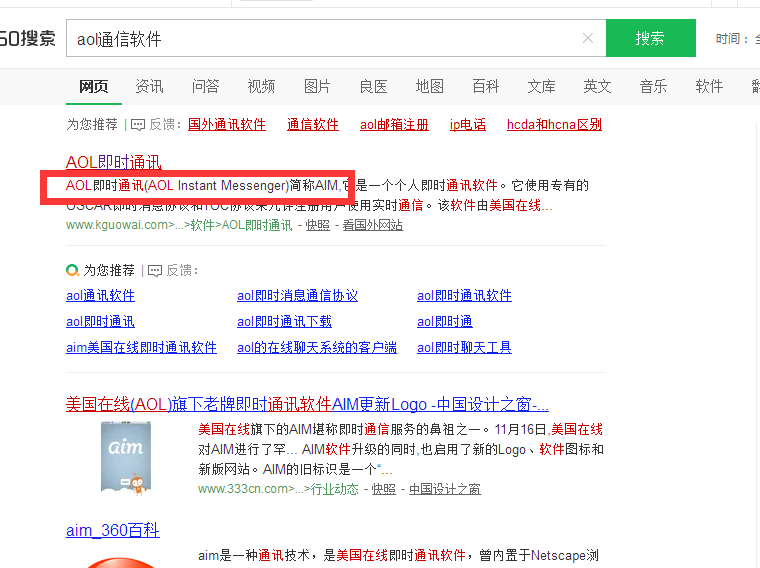The height and width of the screenshot is (568, 760).
Task: Open related search aol即时通讯下载
Action: click(284, 322)
